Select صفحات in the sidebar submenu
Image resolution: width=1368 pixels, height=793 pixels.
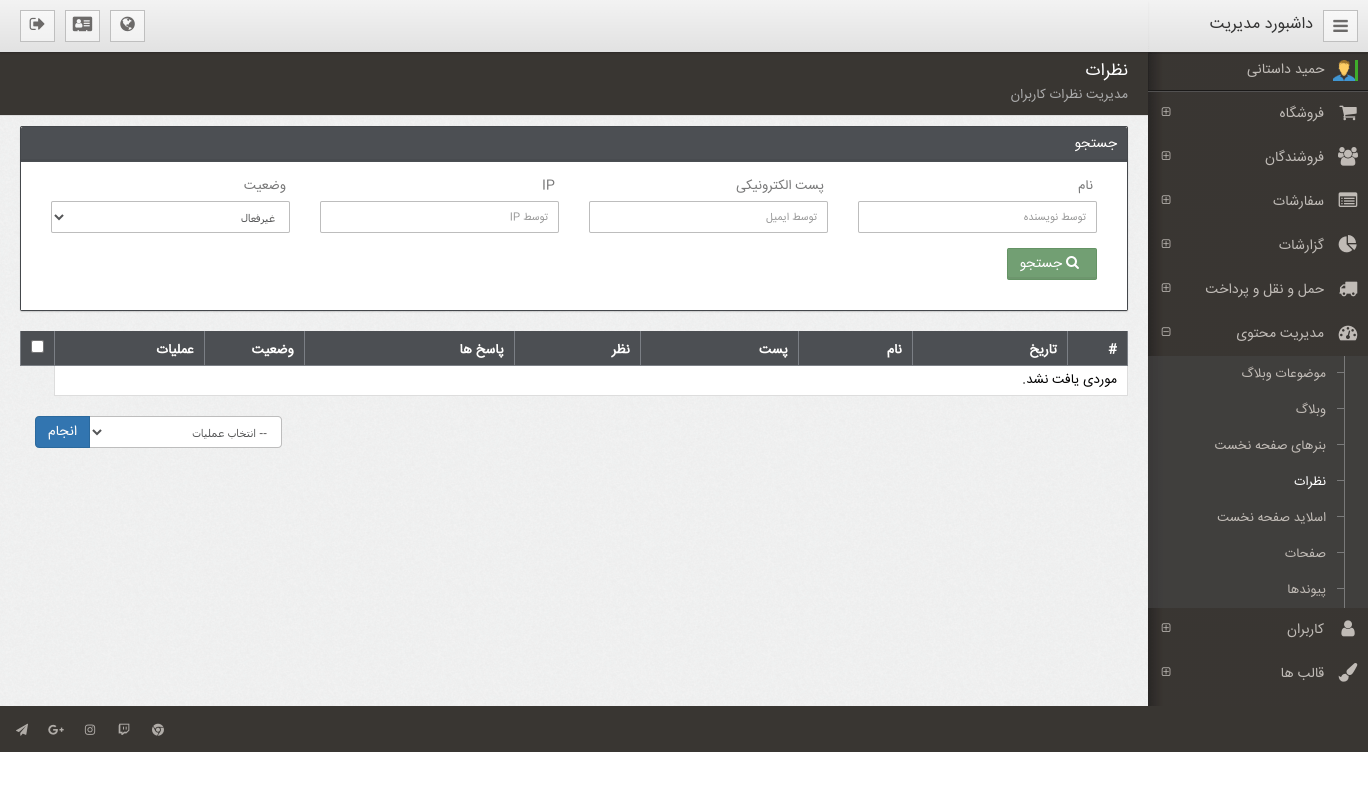1305,553
